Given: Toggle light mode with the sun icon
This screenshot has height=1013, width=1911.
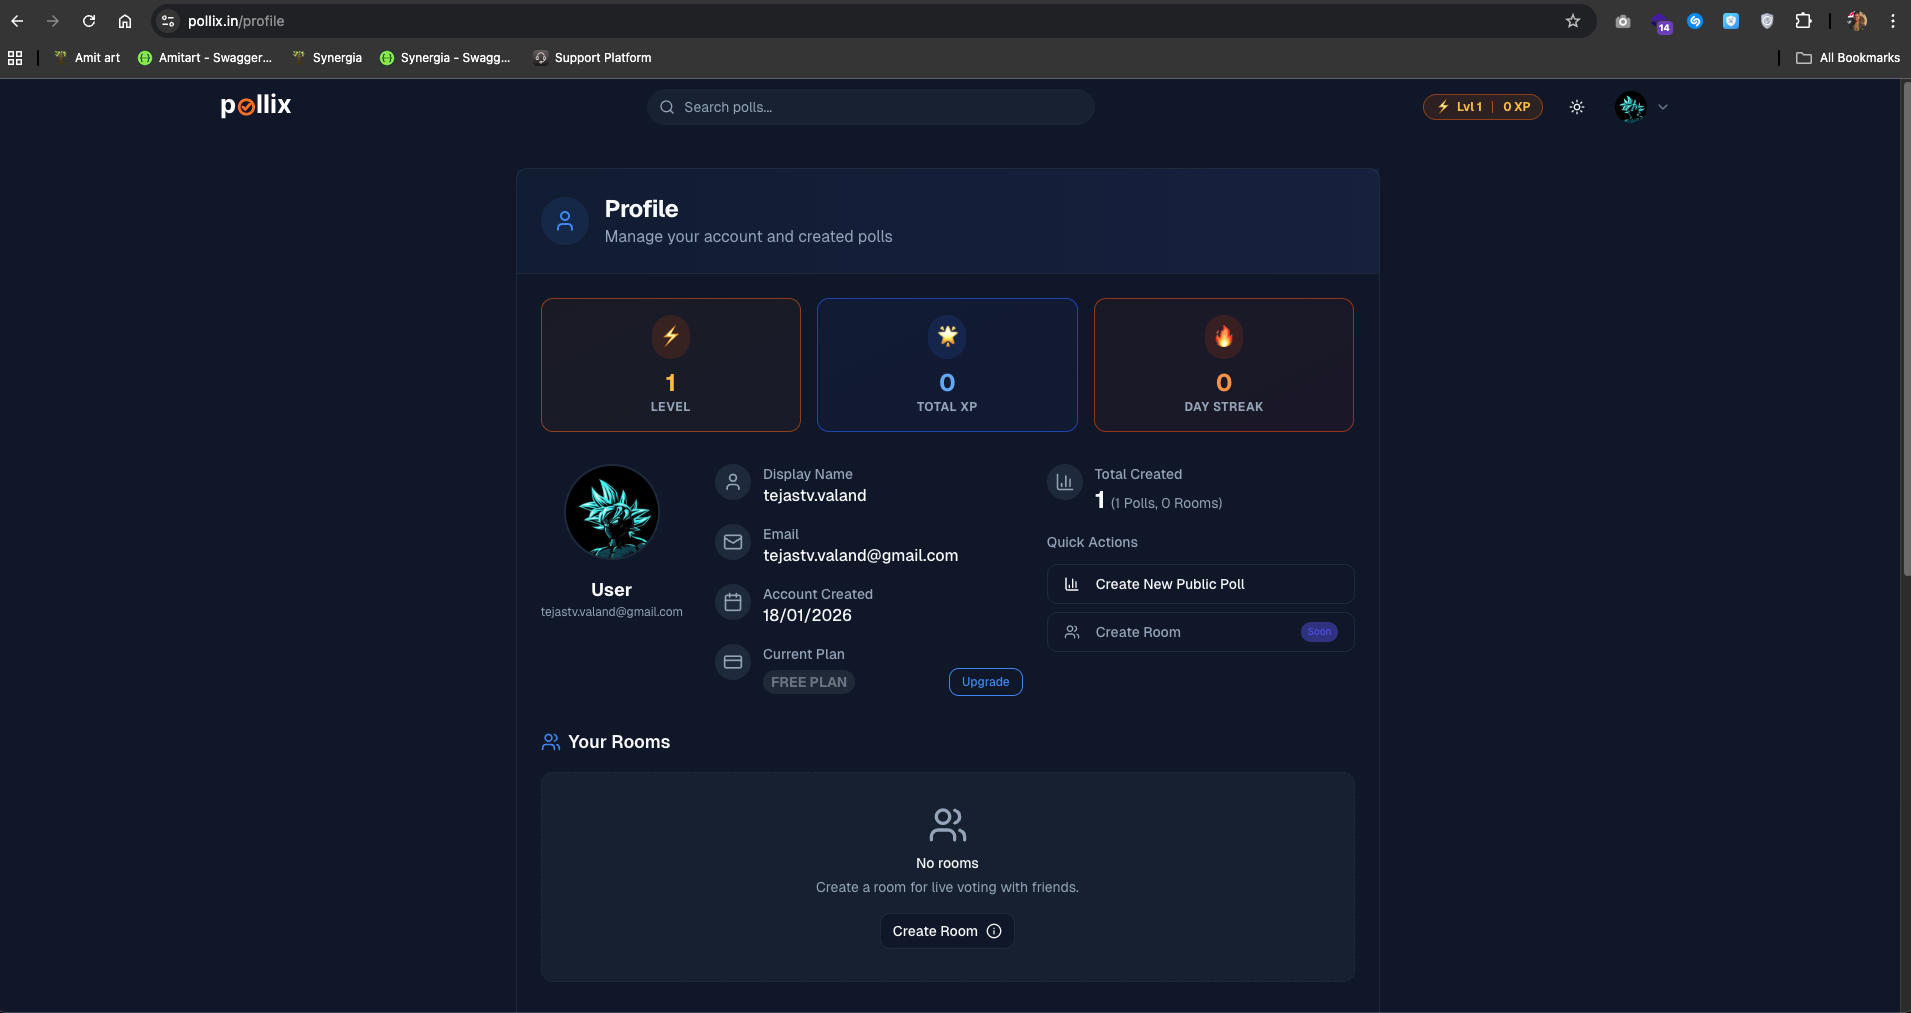Looking at the screenshot, I should (x=1577, y=106).
